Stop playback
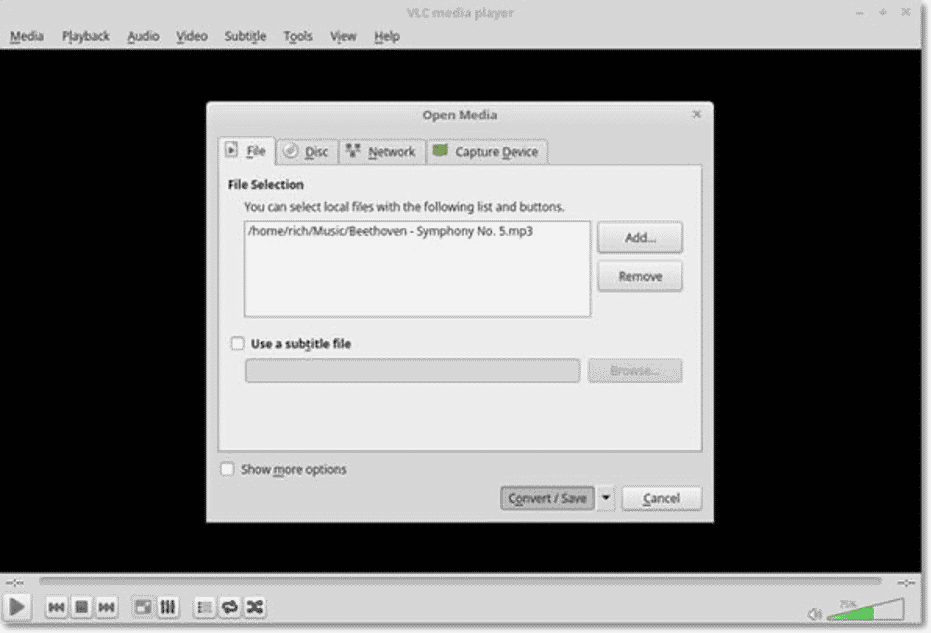This screenshot has width=931, height=633. pyautogui.click(x=82, y=606)
